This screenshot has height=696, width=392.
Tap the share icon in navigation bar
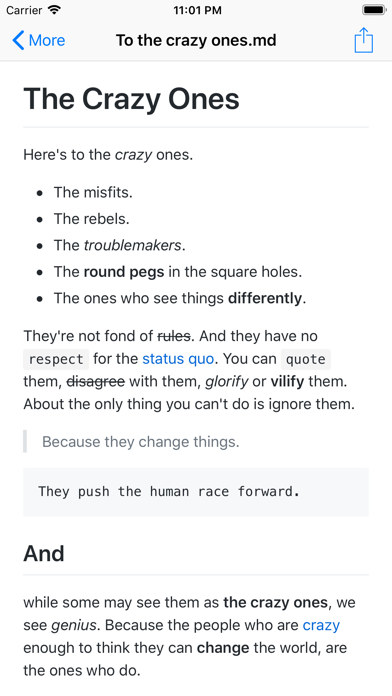pos(363,40)
